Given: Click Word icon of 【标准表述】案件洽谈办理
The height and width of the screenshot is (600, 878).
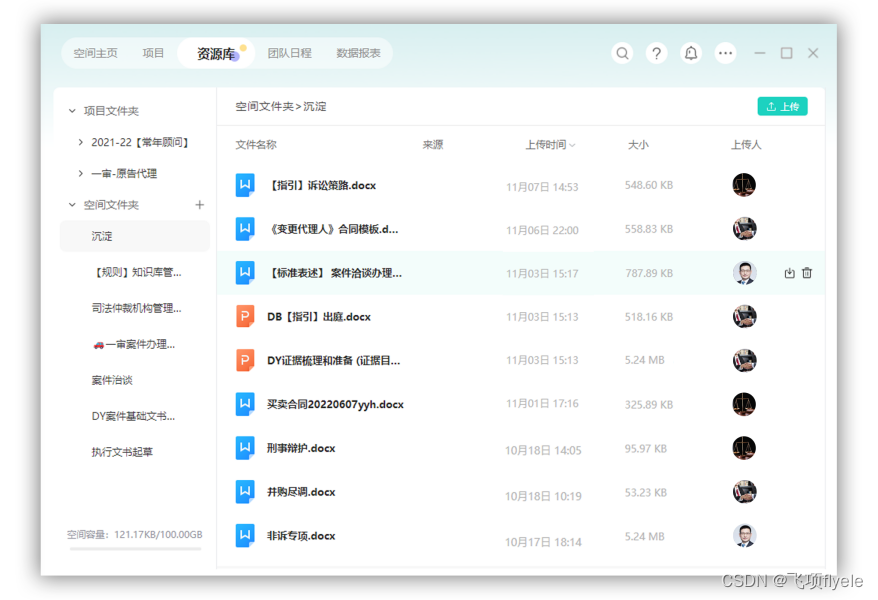Looking at the screenshot, I should [245, 273].
